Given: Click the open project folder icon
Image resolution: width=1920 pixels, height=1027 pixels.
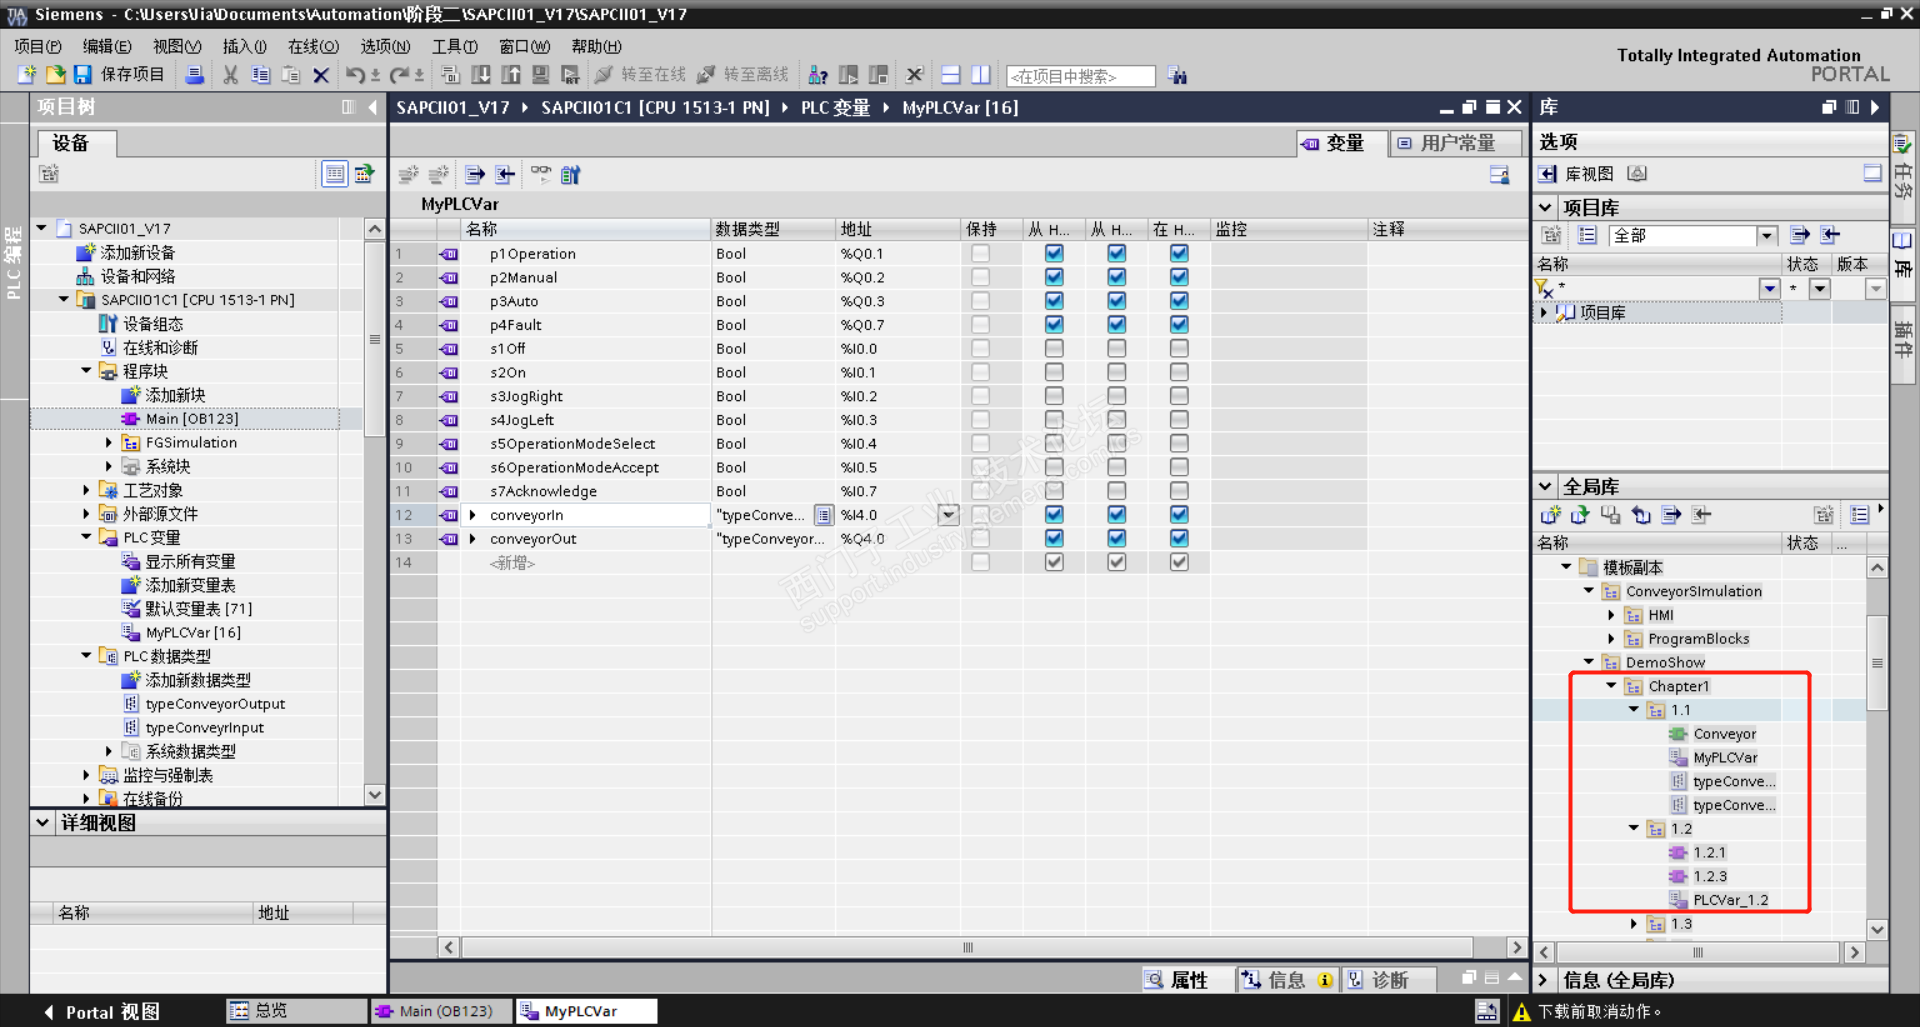Looking at the screenshot, I should [55, 75].
